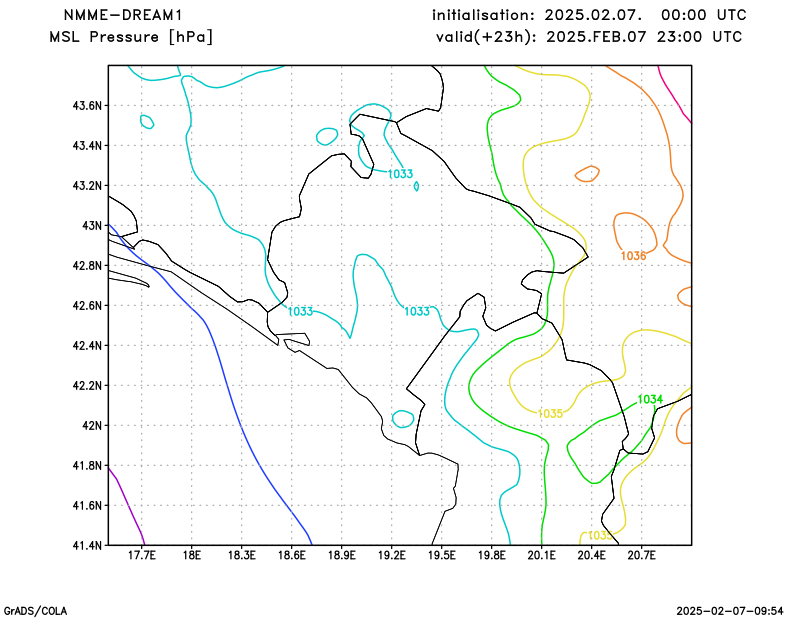Click the 41.4N latitude label
Image resolution: width=800 pixels, height=618 pixels.
(x=87, y=546)
